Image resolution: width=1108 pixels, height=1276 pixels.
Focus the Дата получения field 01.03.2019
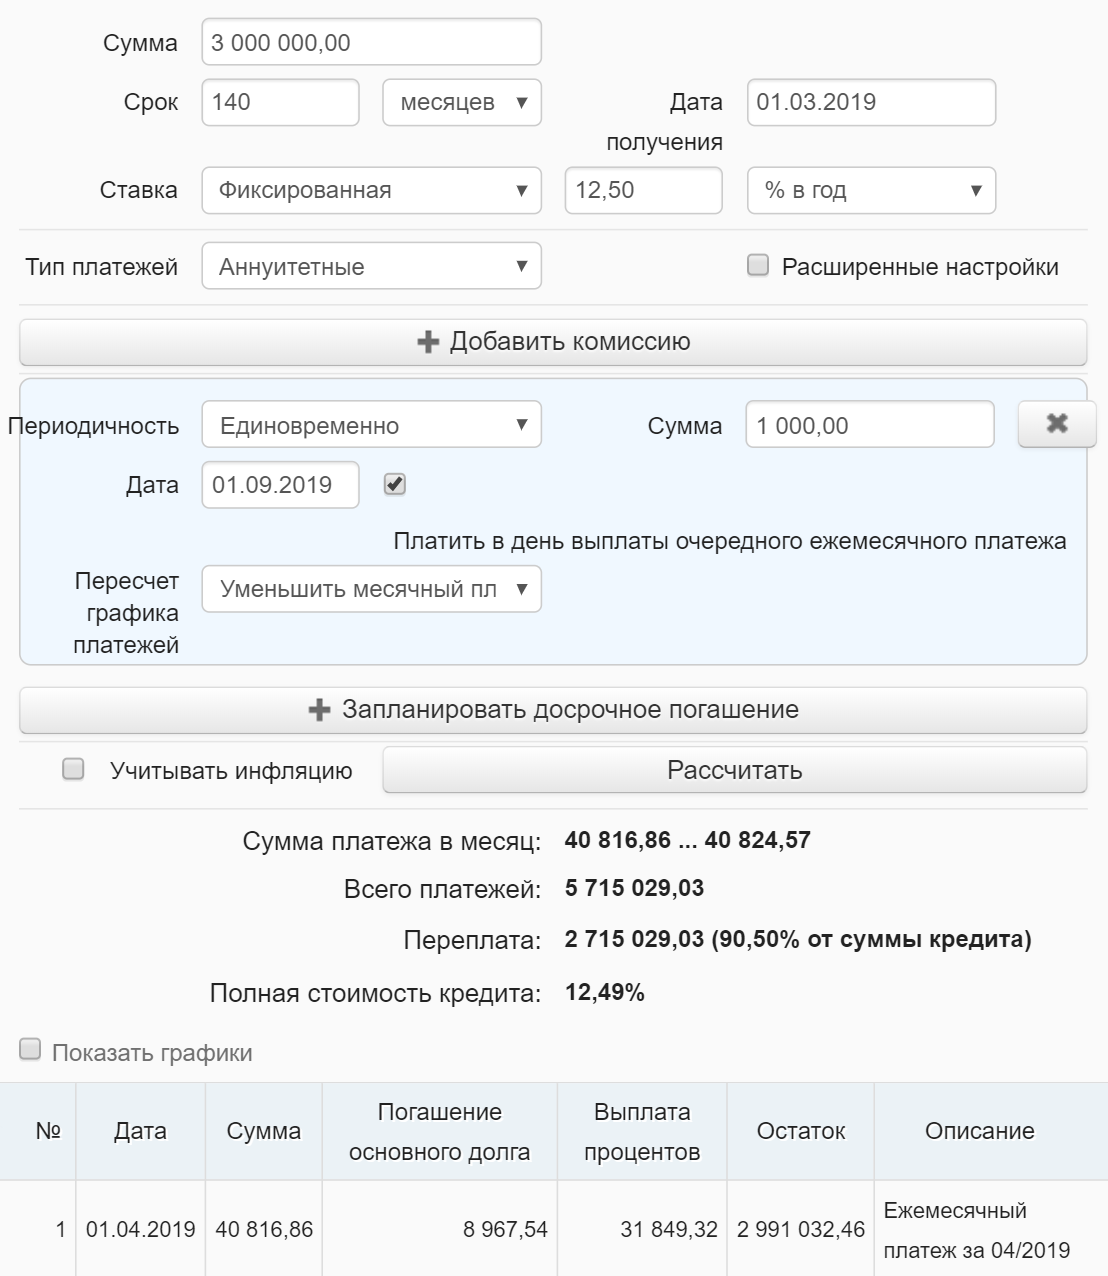[871, 102]
